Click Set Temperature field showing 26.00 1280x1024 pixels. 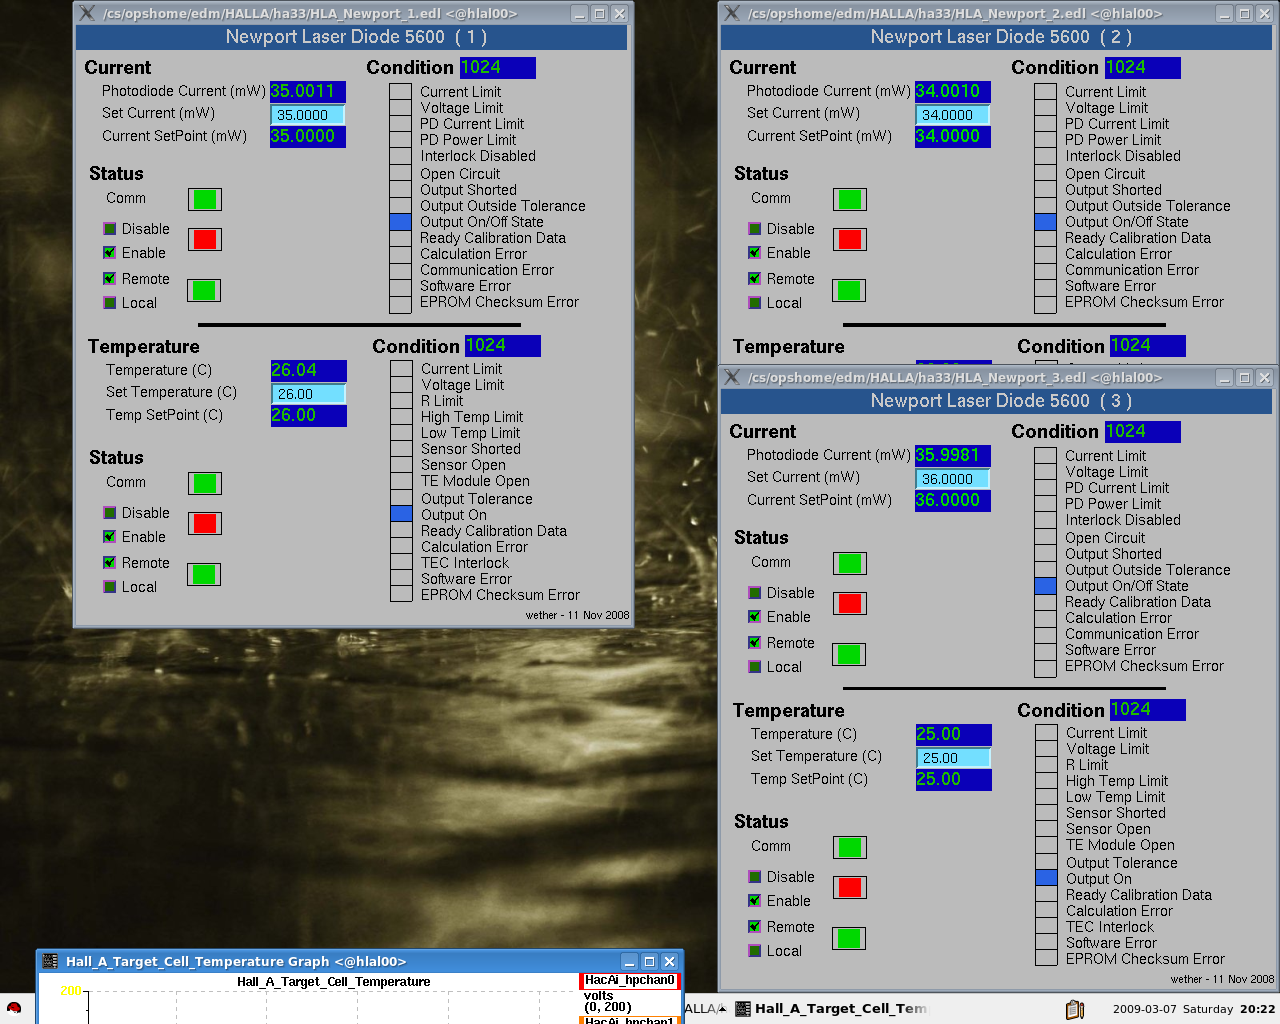tap(309, 394)
